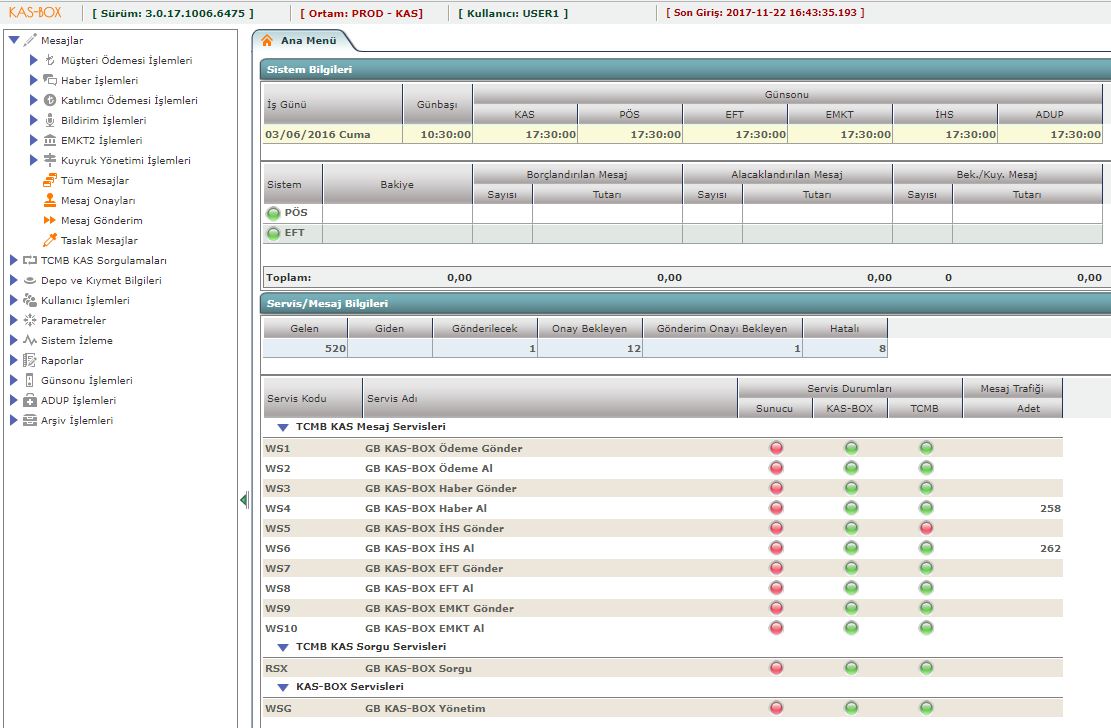Click the Günsonu İşlemleri icon
This screenshot has height=728, width=1111.
pyautogui.click(x=30, y=380)
